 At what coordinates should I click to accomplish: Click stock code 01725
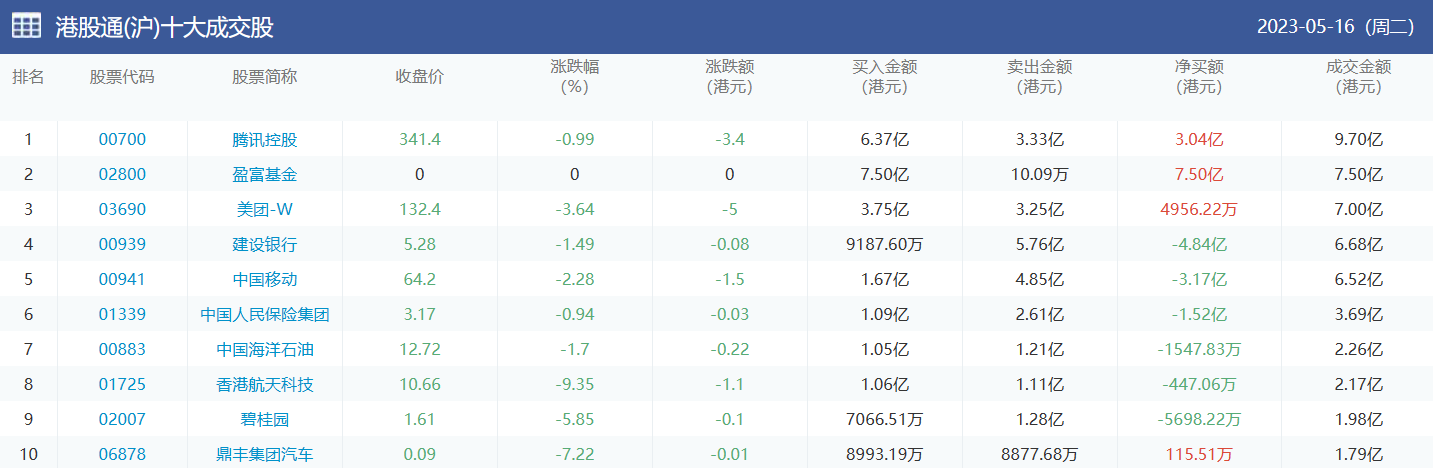tap(122, 384)
